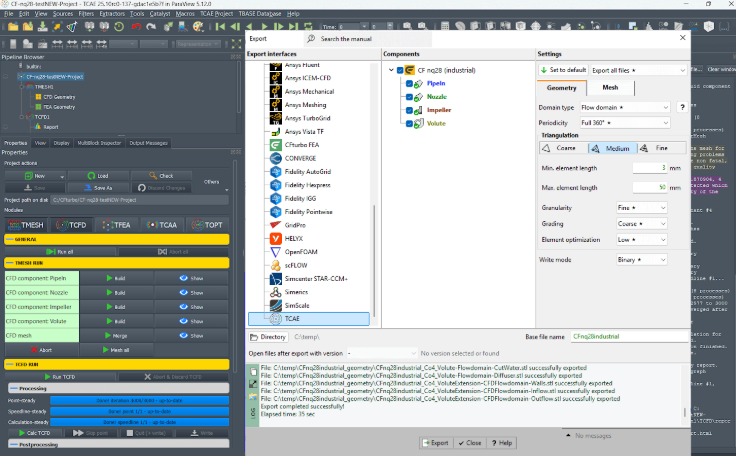Select GridPro export interface
Image resolution: width=736 pixels, height=456 pixels.
[295, 225]
